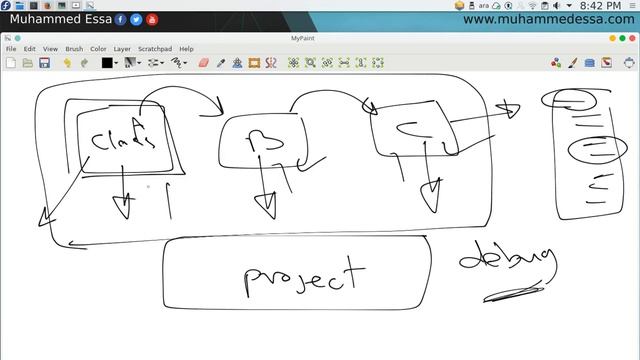The height and width of the screenshot is (360, 640).
Task: Open the color palette panel with colored dots icon
Action: (x=556, y=63)
